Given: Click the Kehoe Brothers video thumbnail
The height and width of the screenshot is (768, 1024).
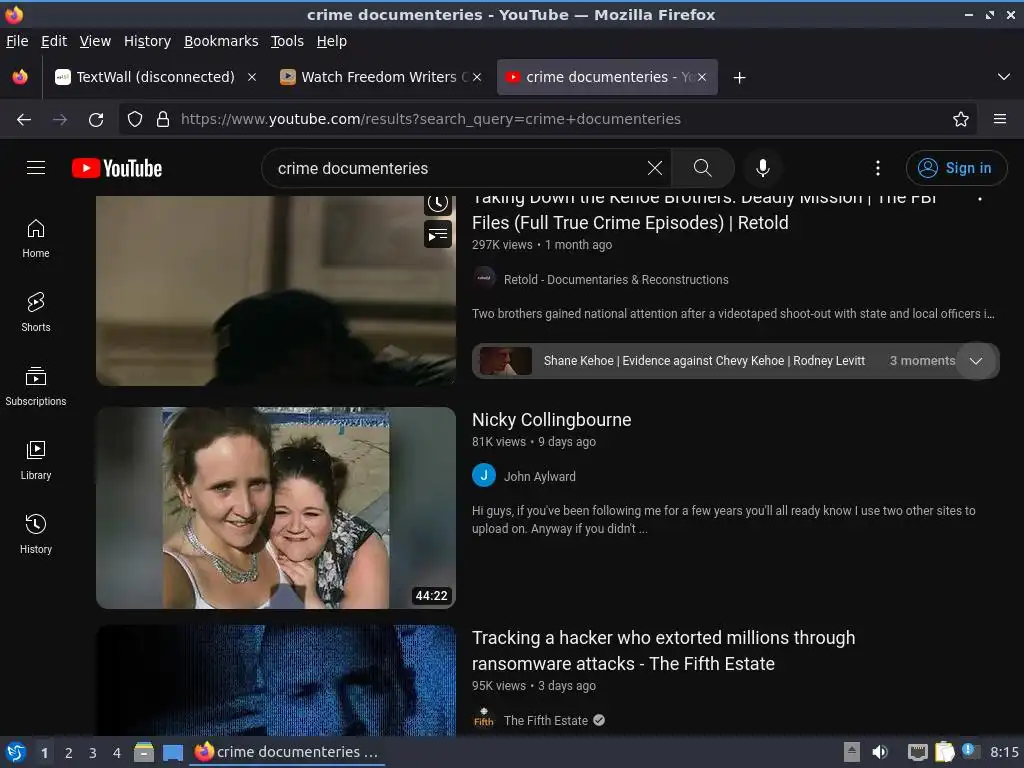Looking at the screenshot, I should pyautogui.click(x=276, y=291).
